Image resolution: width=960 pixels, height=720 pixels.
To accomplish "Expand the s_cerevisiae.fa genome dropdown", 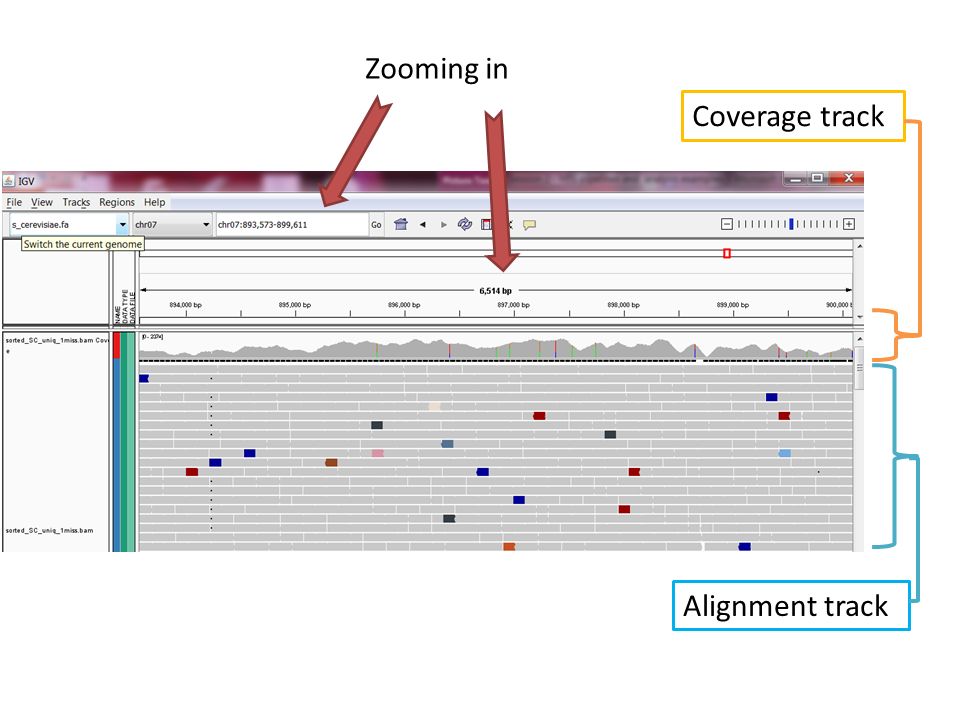I will (122, 225).
